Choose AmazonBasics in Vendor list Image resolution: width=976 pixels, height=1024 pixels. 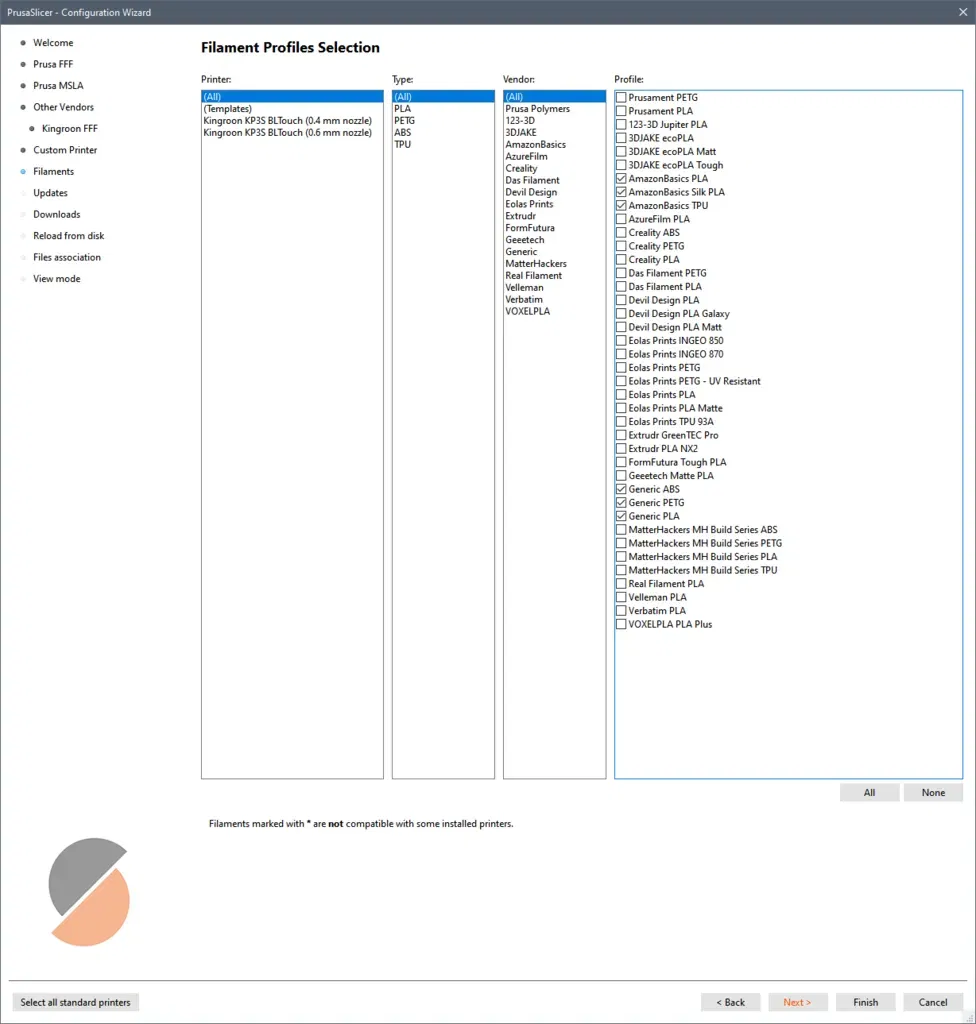pyautogui.click(x=554, y=144)
